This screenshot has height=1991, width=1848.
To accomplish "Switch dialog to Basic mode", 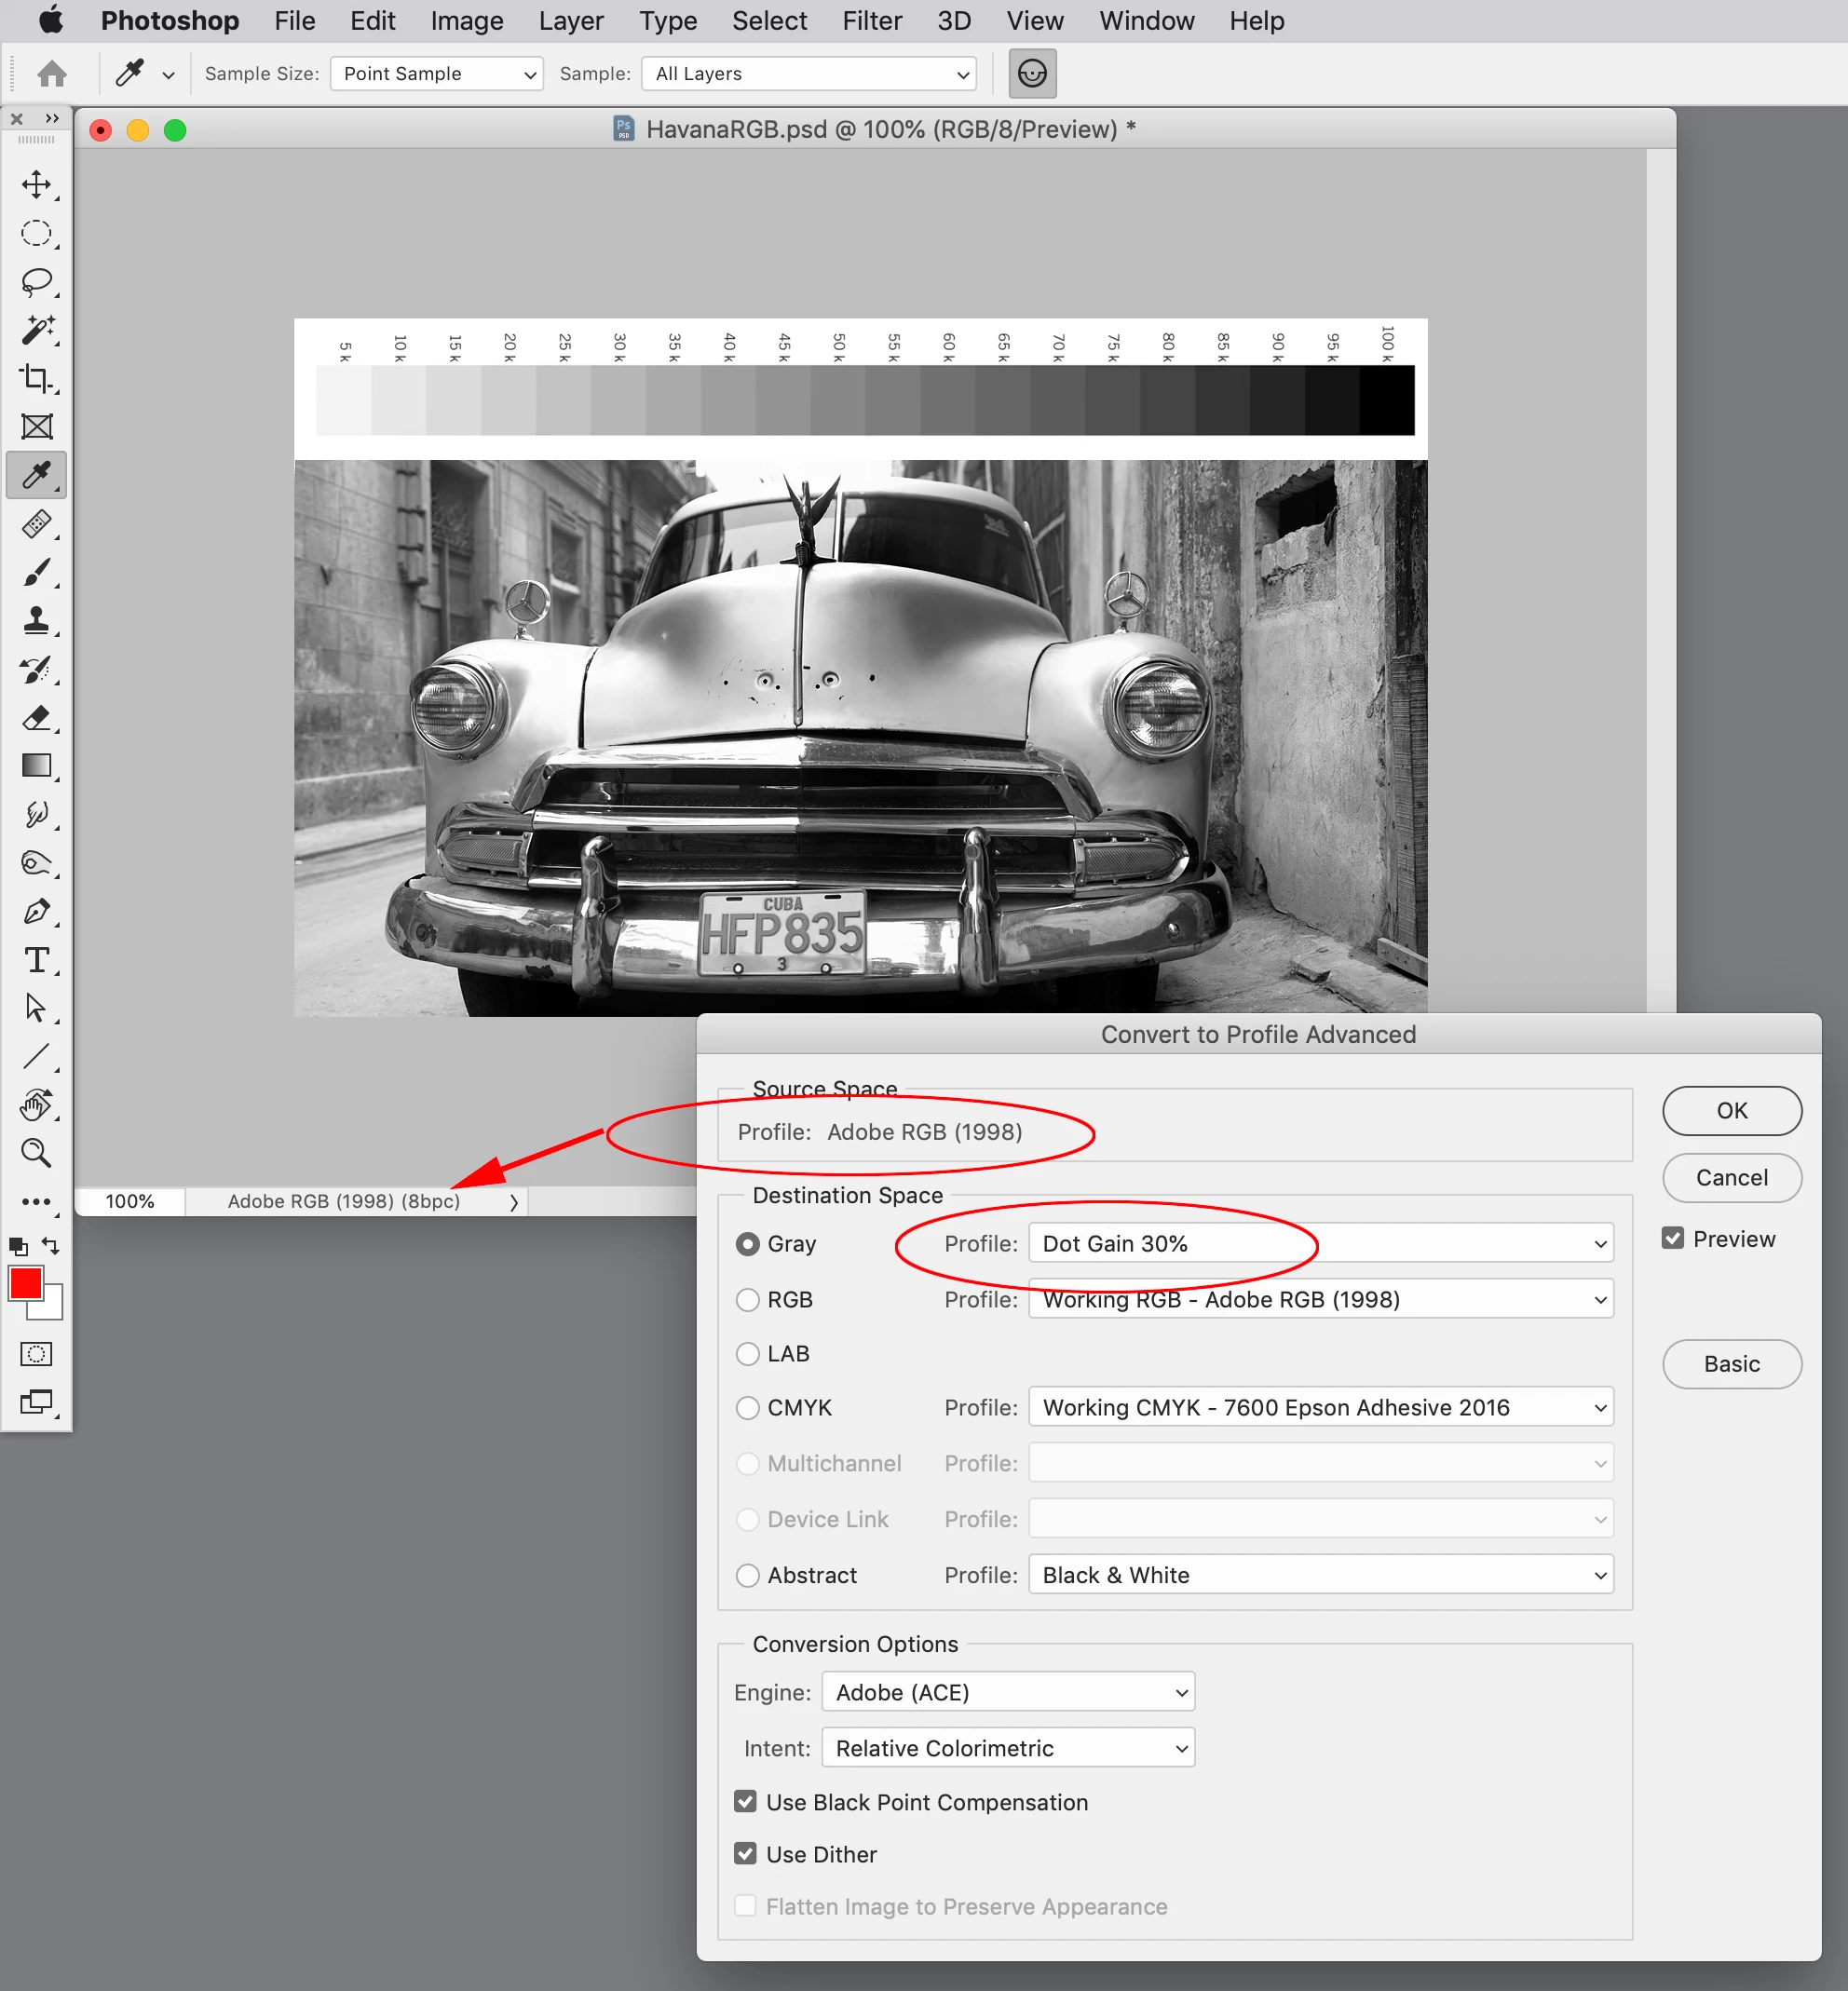I will 1731,1363.
